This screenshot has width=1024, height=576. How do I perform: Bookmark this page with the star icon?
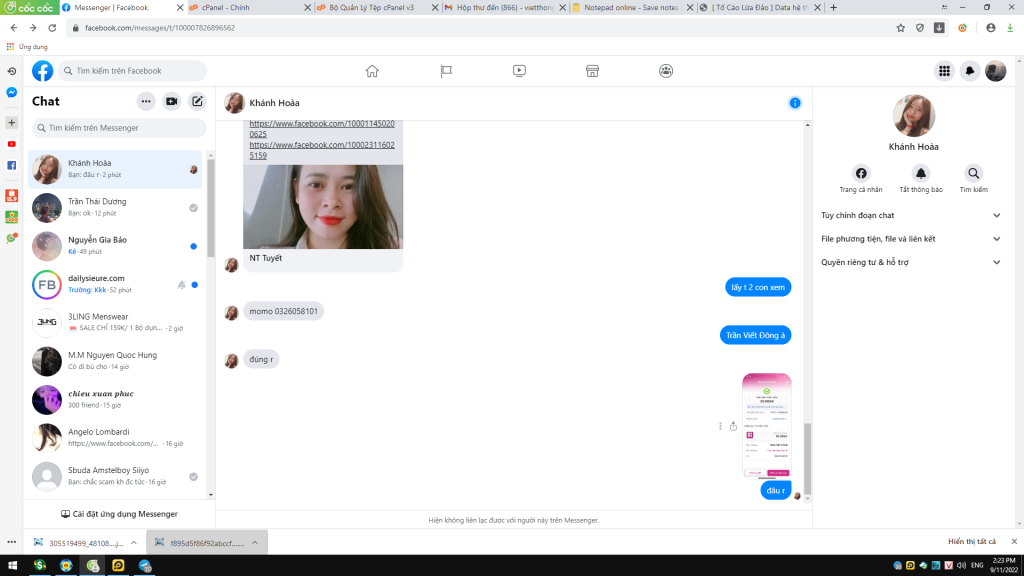(900, 28)
